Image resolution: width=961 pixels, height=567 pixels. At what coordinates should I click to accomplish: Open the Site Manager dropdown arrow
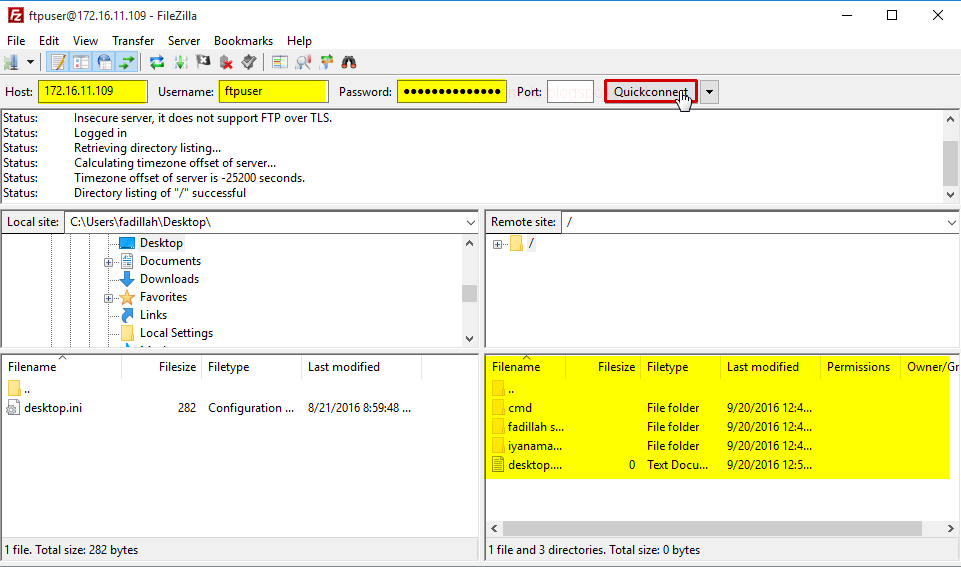pos(30,62)
